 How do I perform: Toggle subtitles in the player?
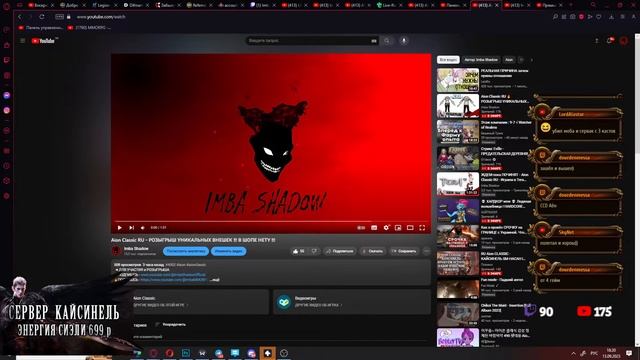click(x=374, y=228)
